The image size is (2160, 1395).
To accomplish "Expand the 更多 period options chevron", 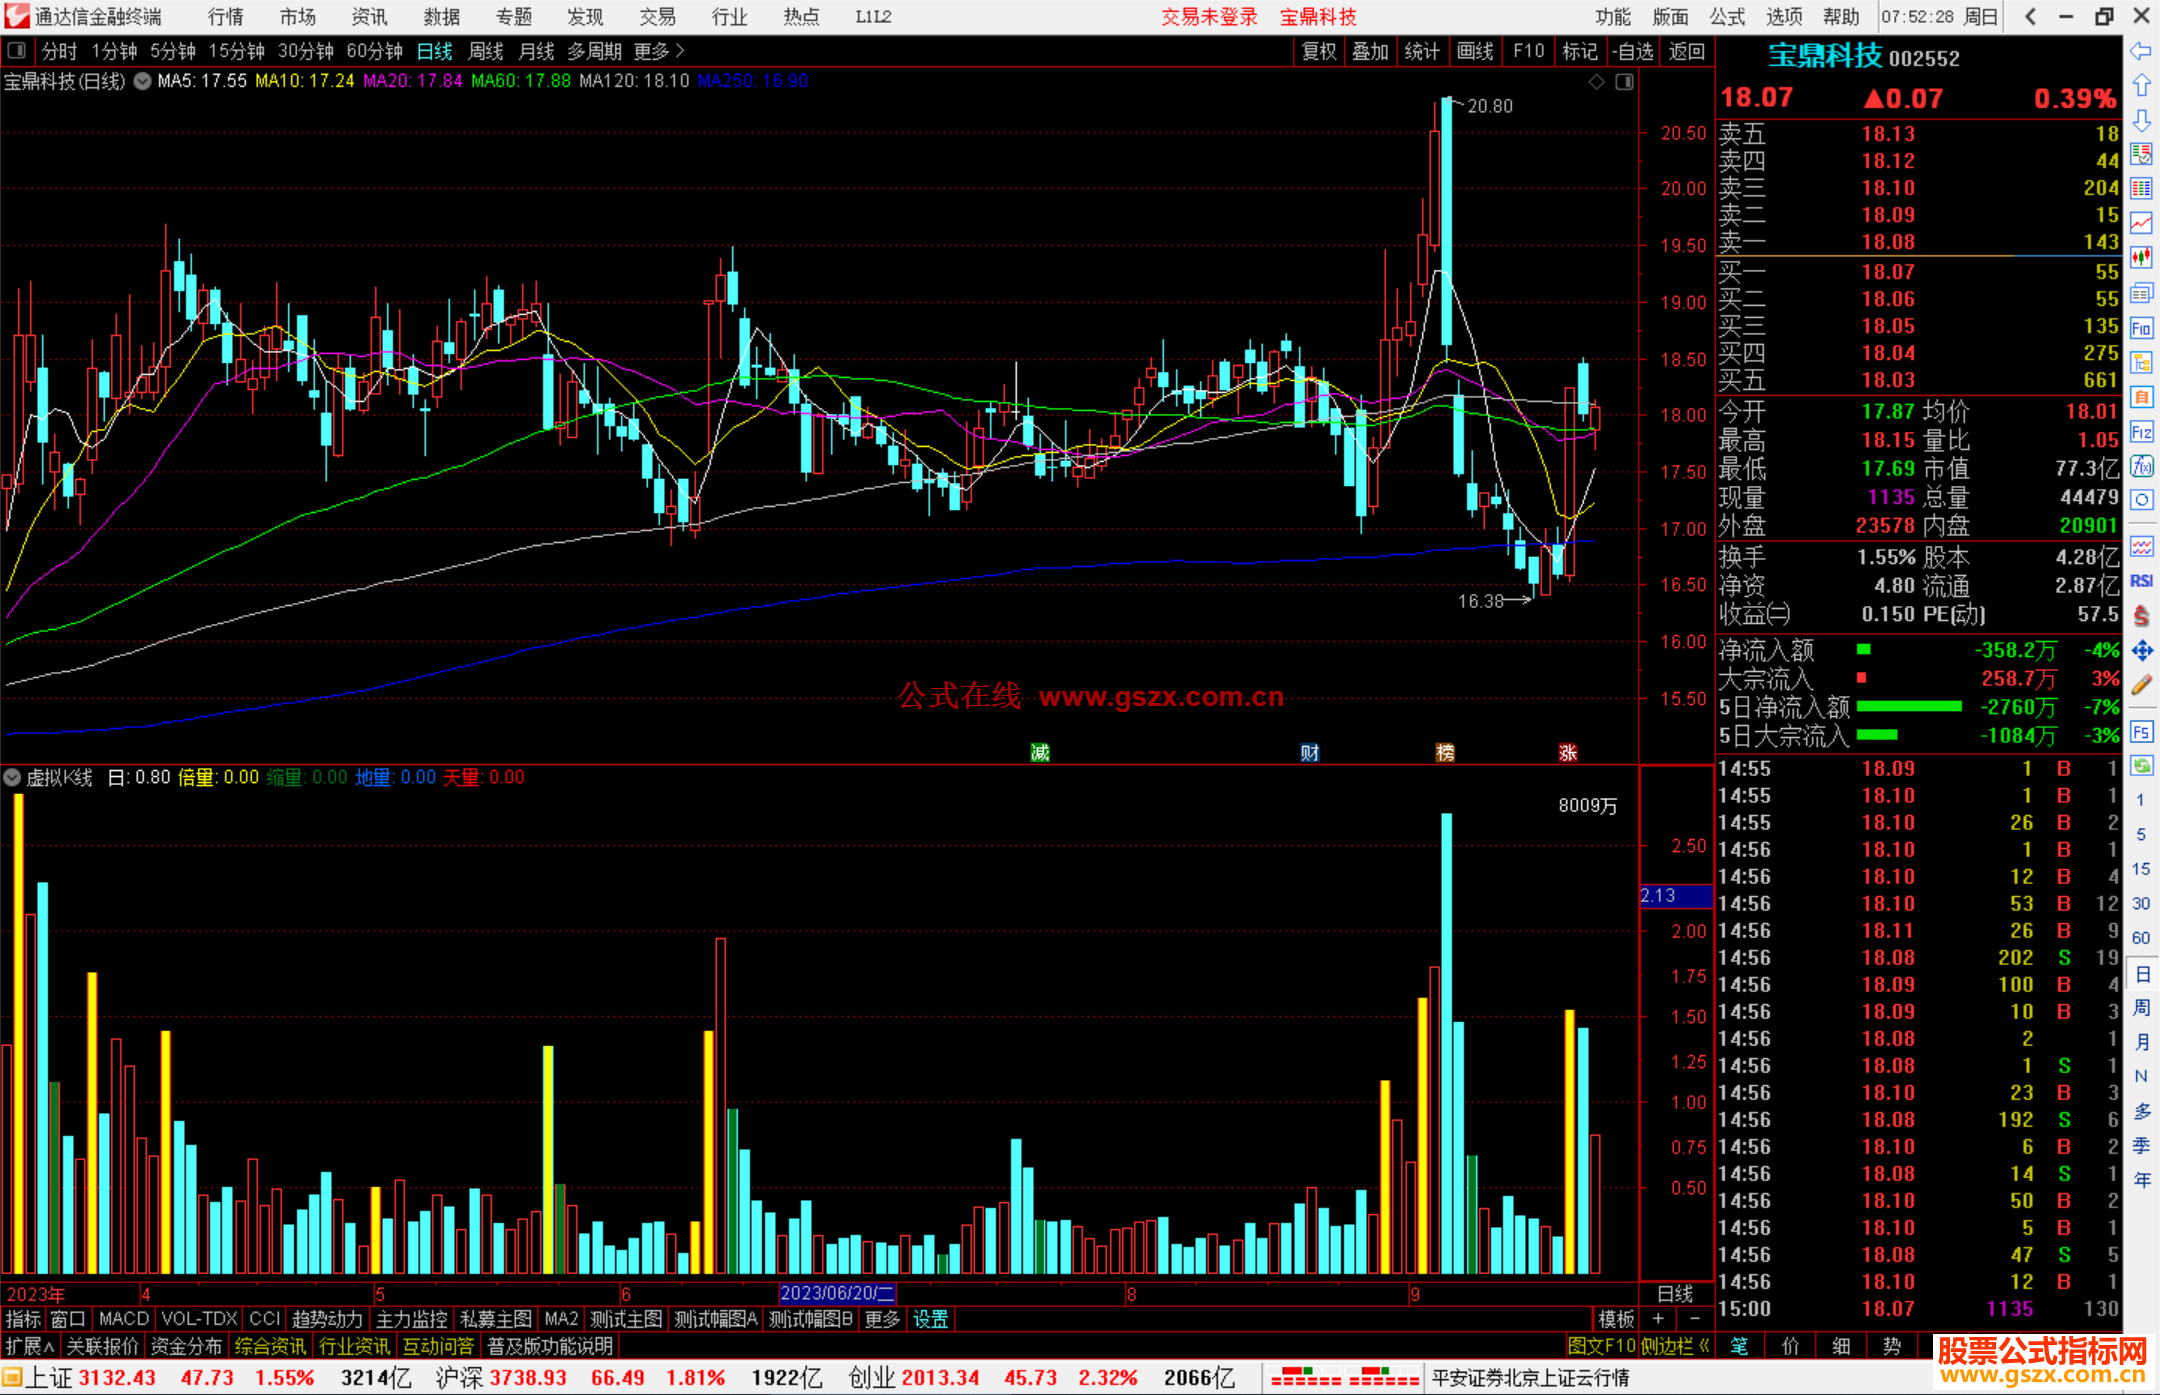I will [x=681, y=51].
